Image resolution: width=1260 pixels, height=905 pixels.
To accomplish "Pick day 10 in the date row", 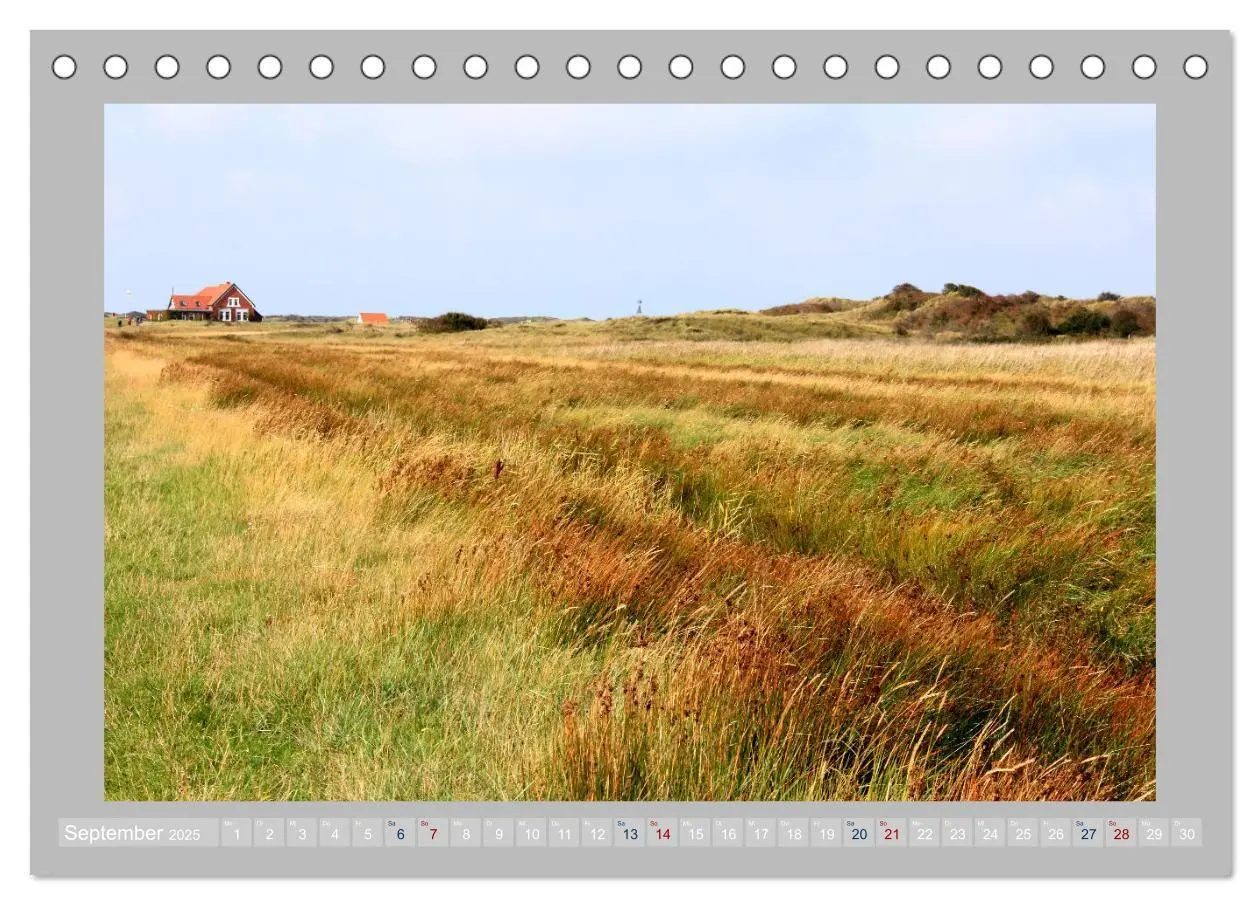I will tap(531, 833).
